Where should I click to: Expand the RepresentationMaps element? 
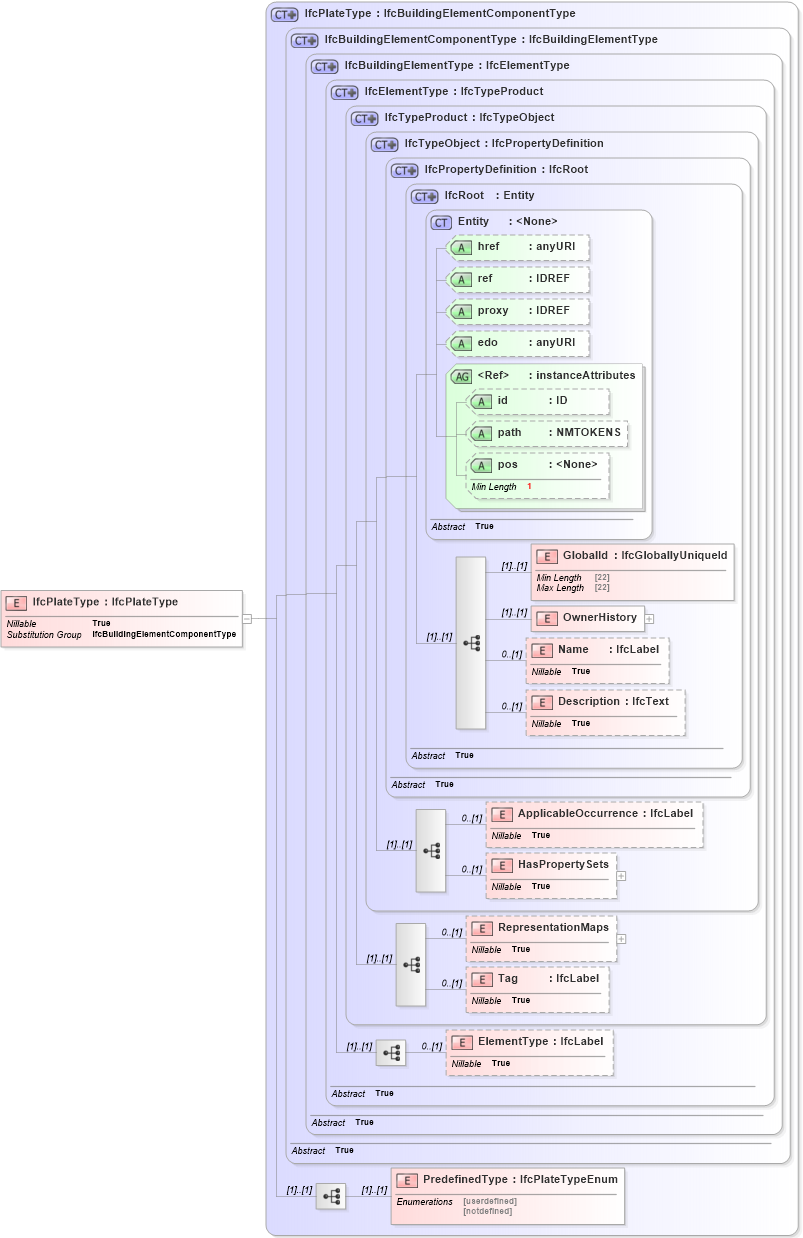point(622,939)
